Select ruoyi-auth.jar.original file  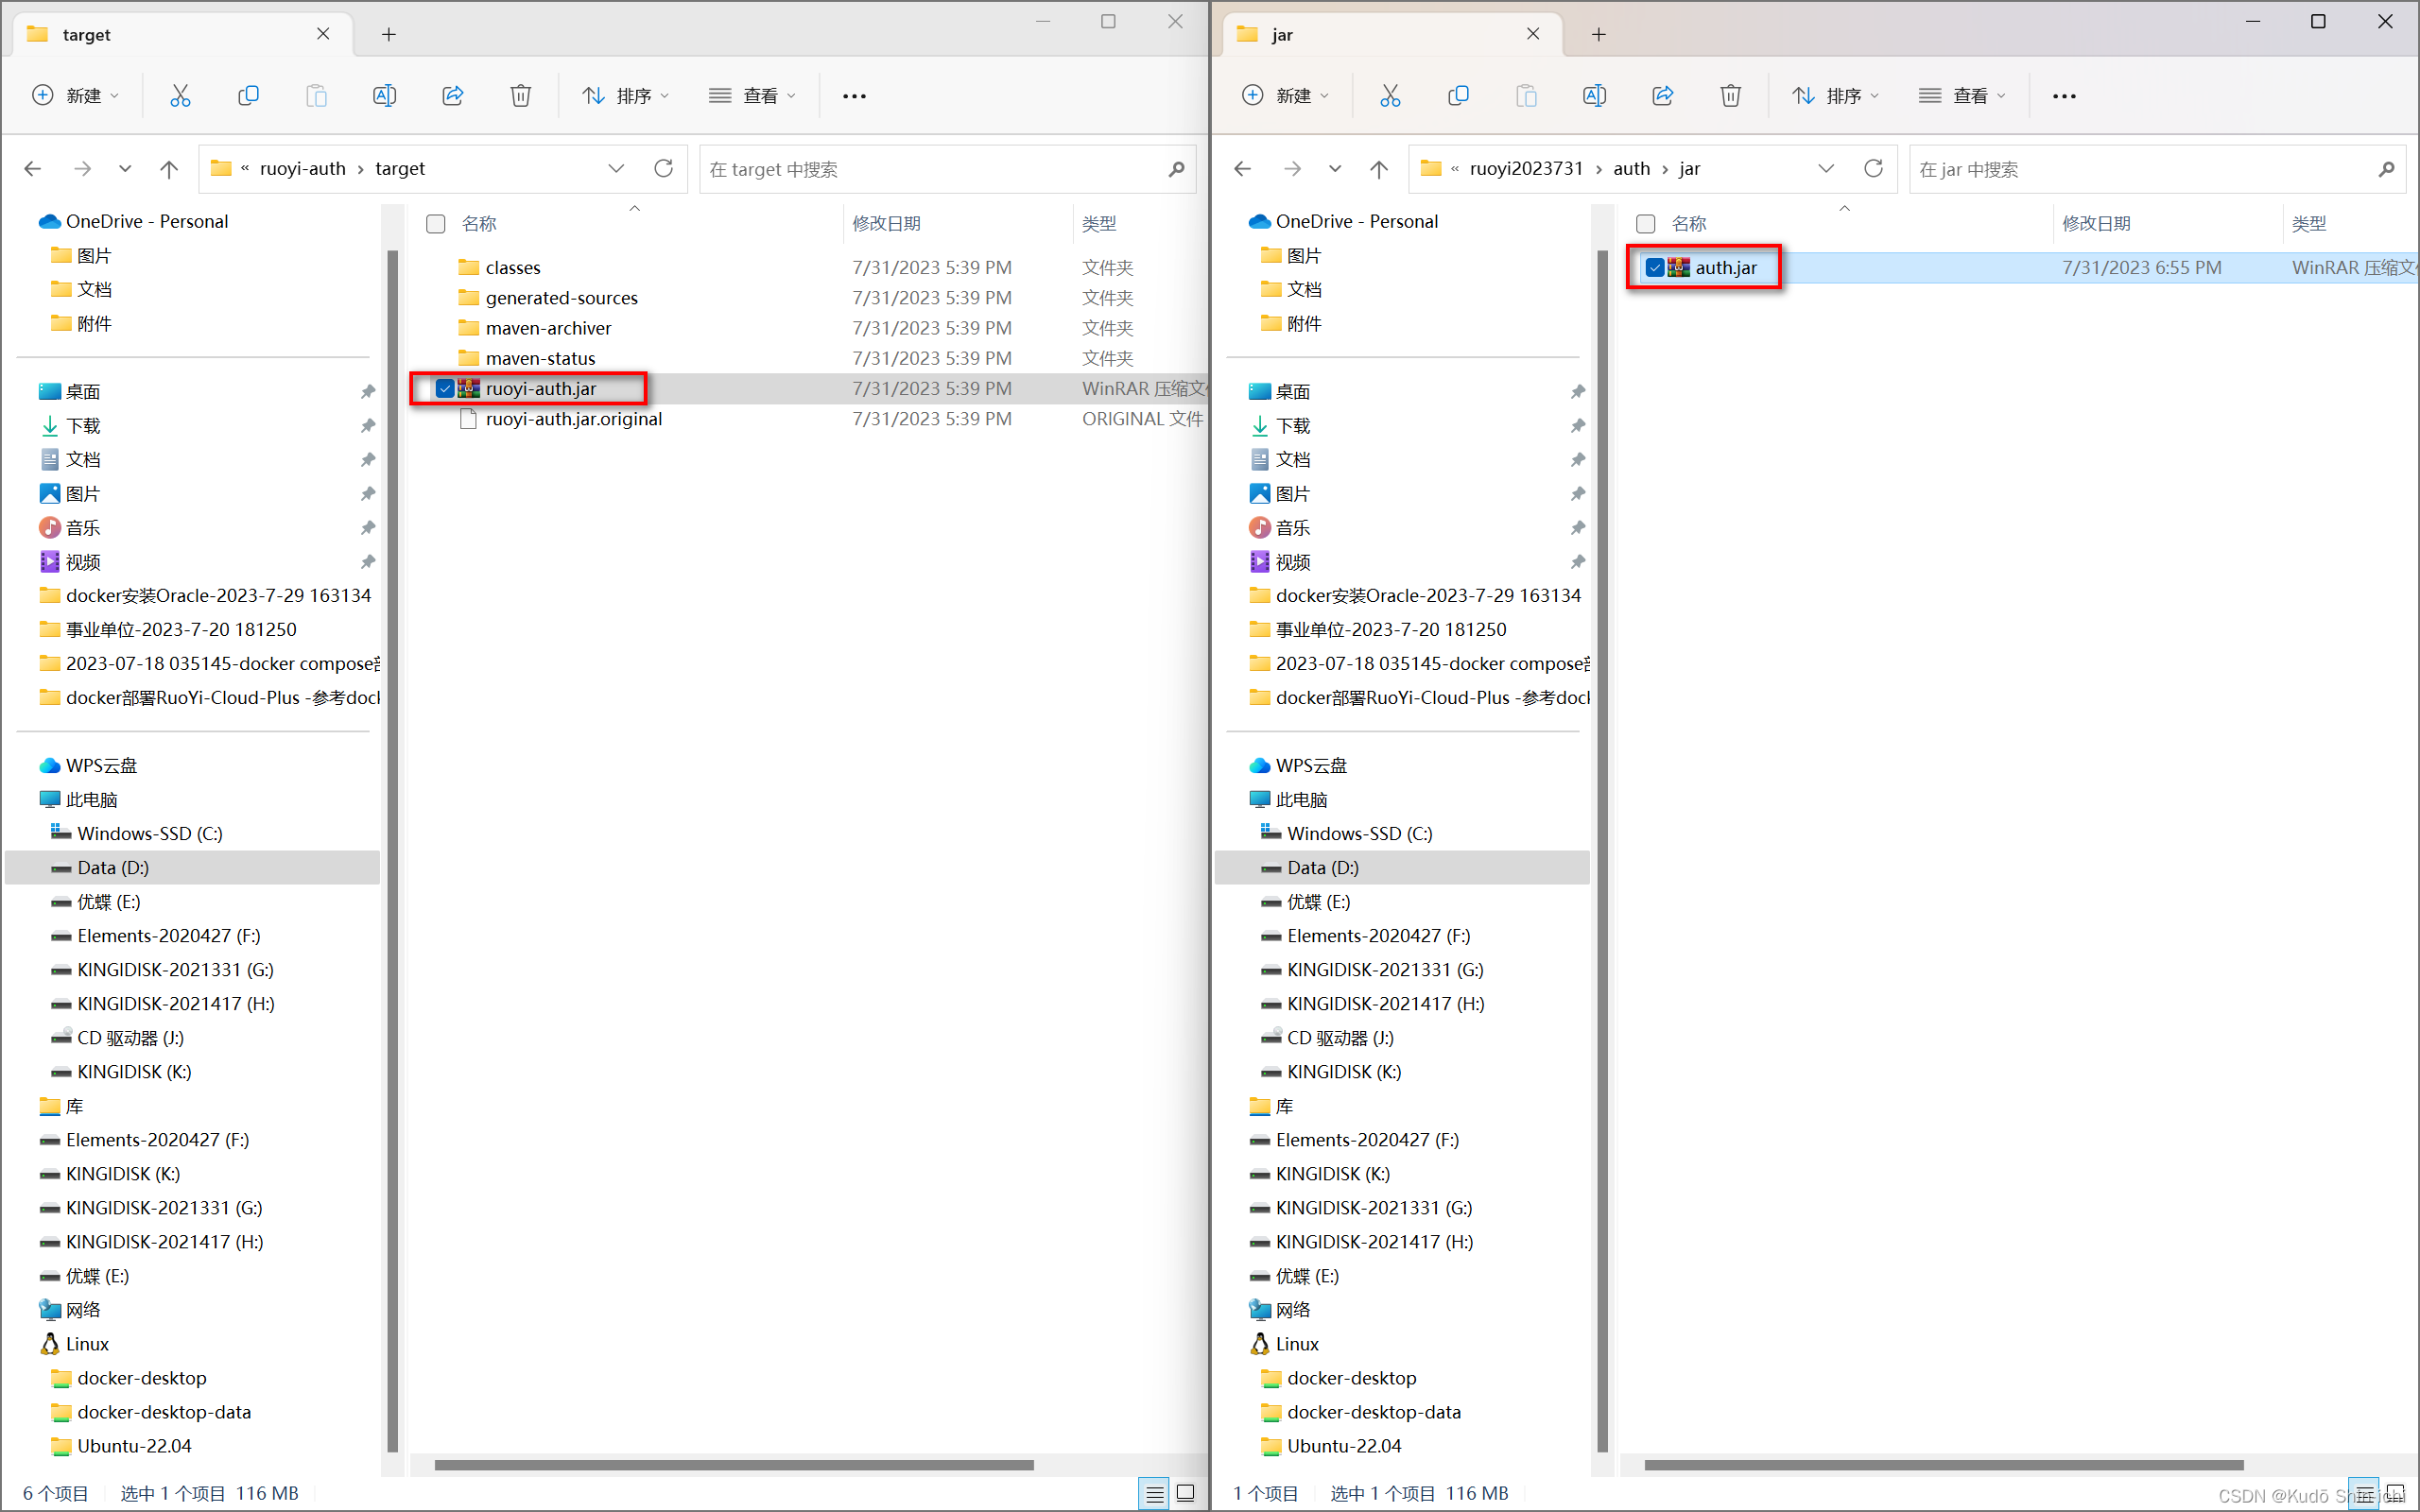pos(573,418)
